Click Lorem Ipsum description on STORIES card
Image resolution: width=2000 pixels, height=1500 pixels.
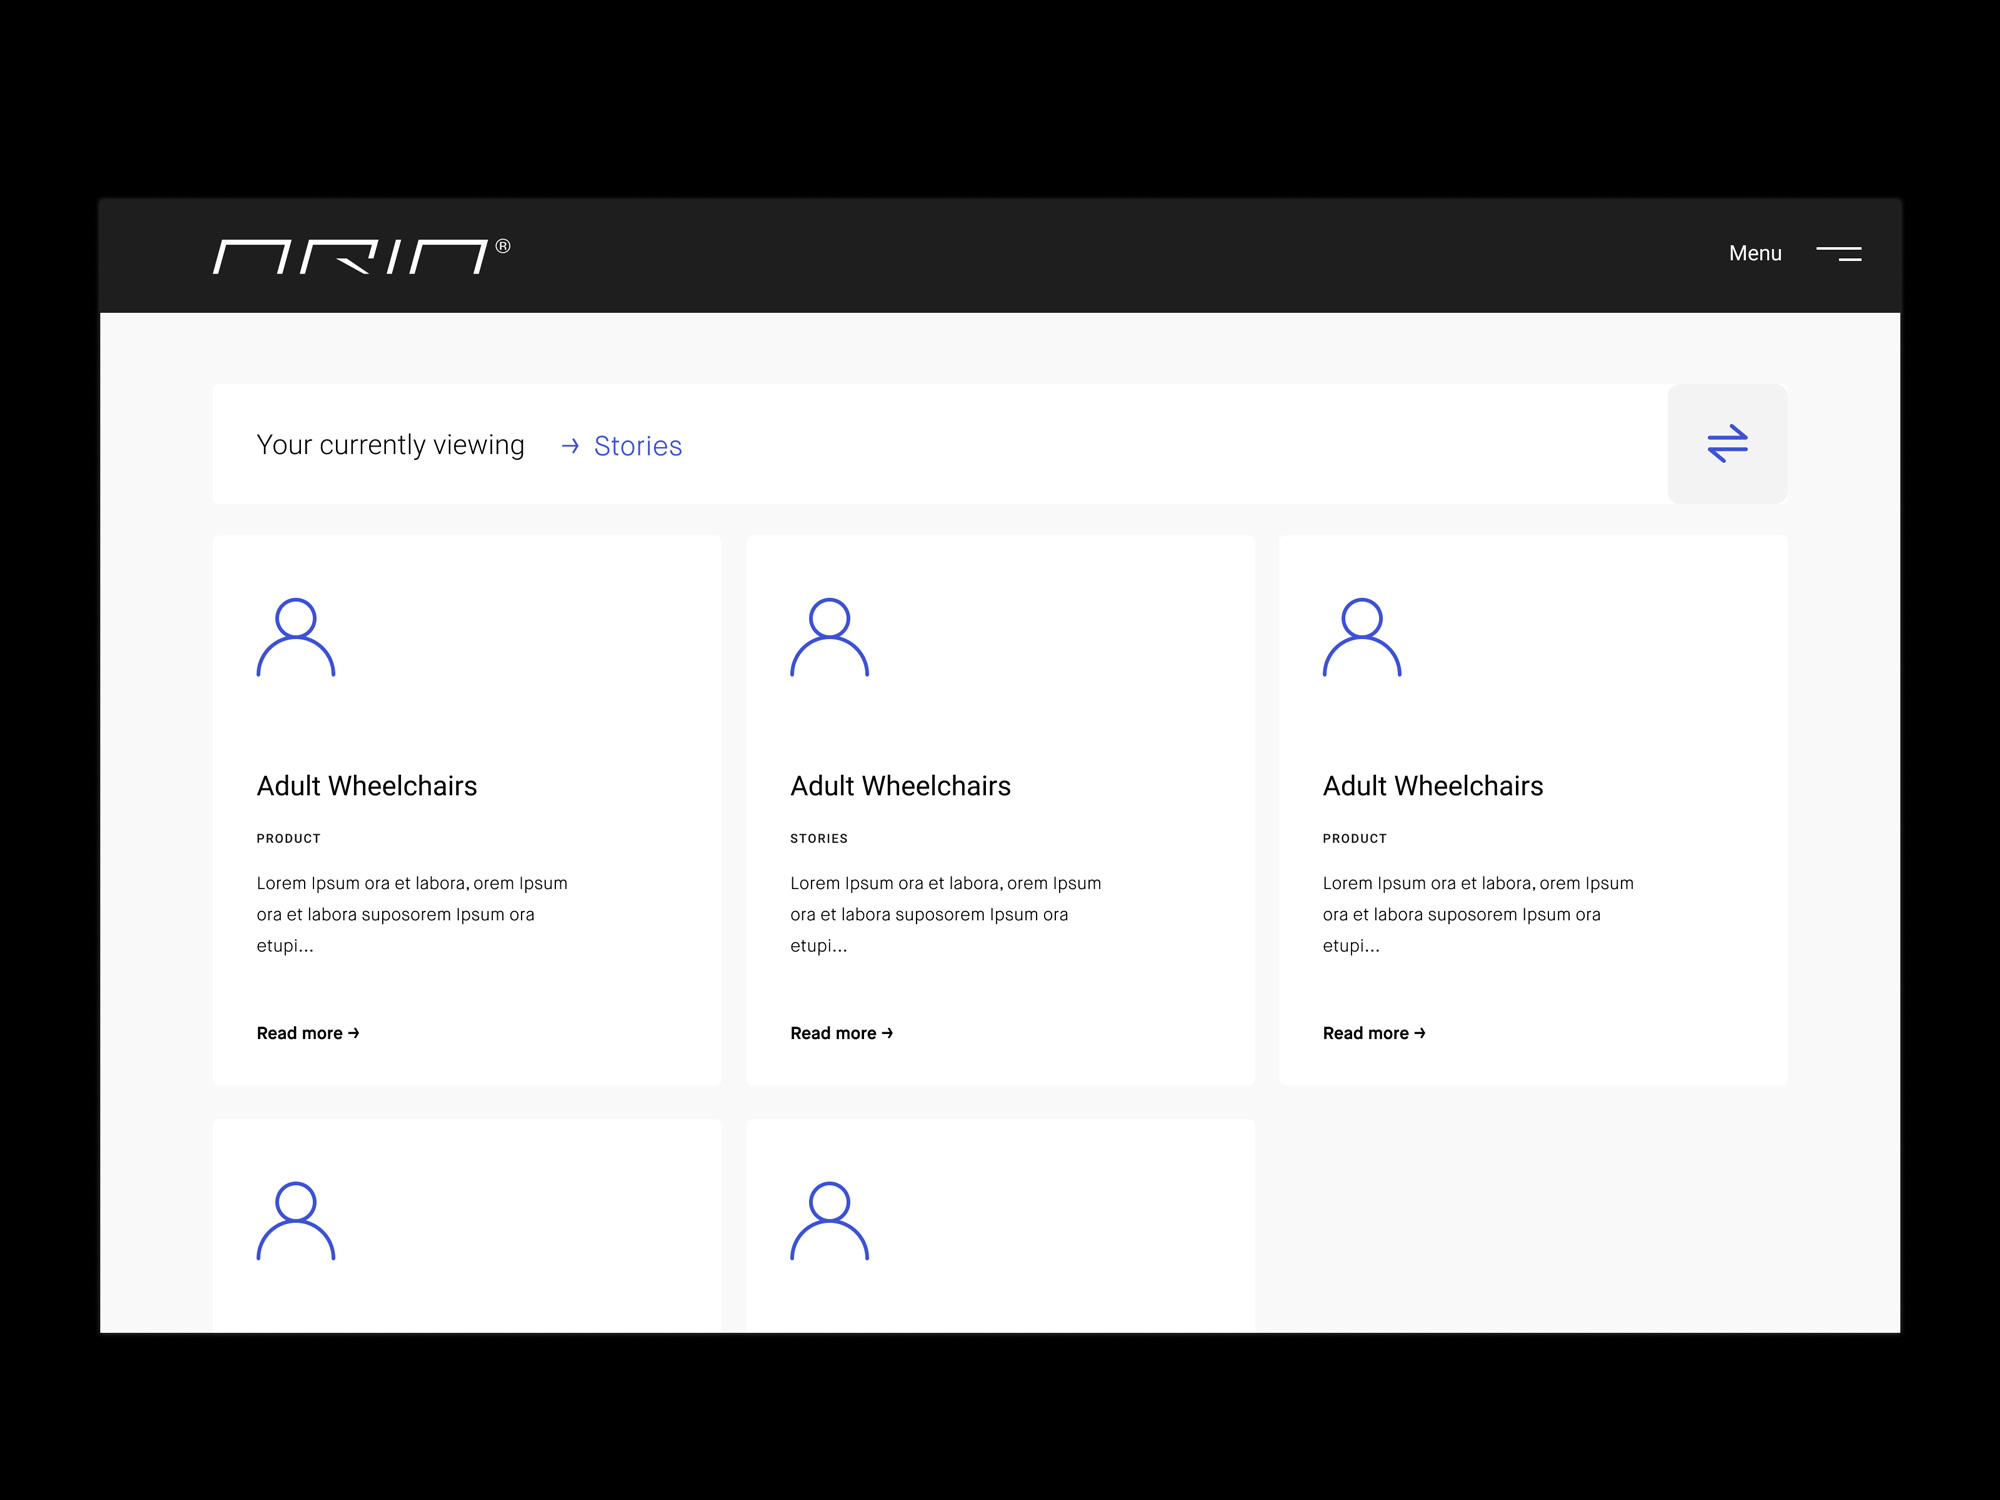click(x=946, y=914)
